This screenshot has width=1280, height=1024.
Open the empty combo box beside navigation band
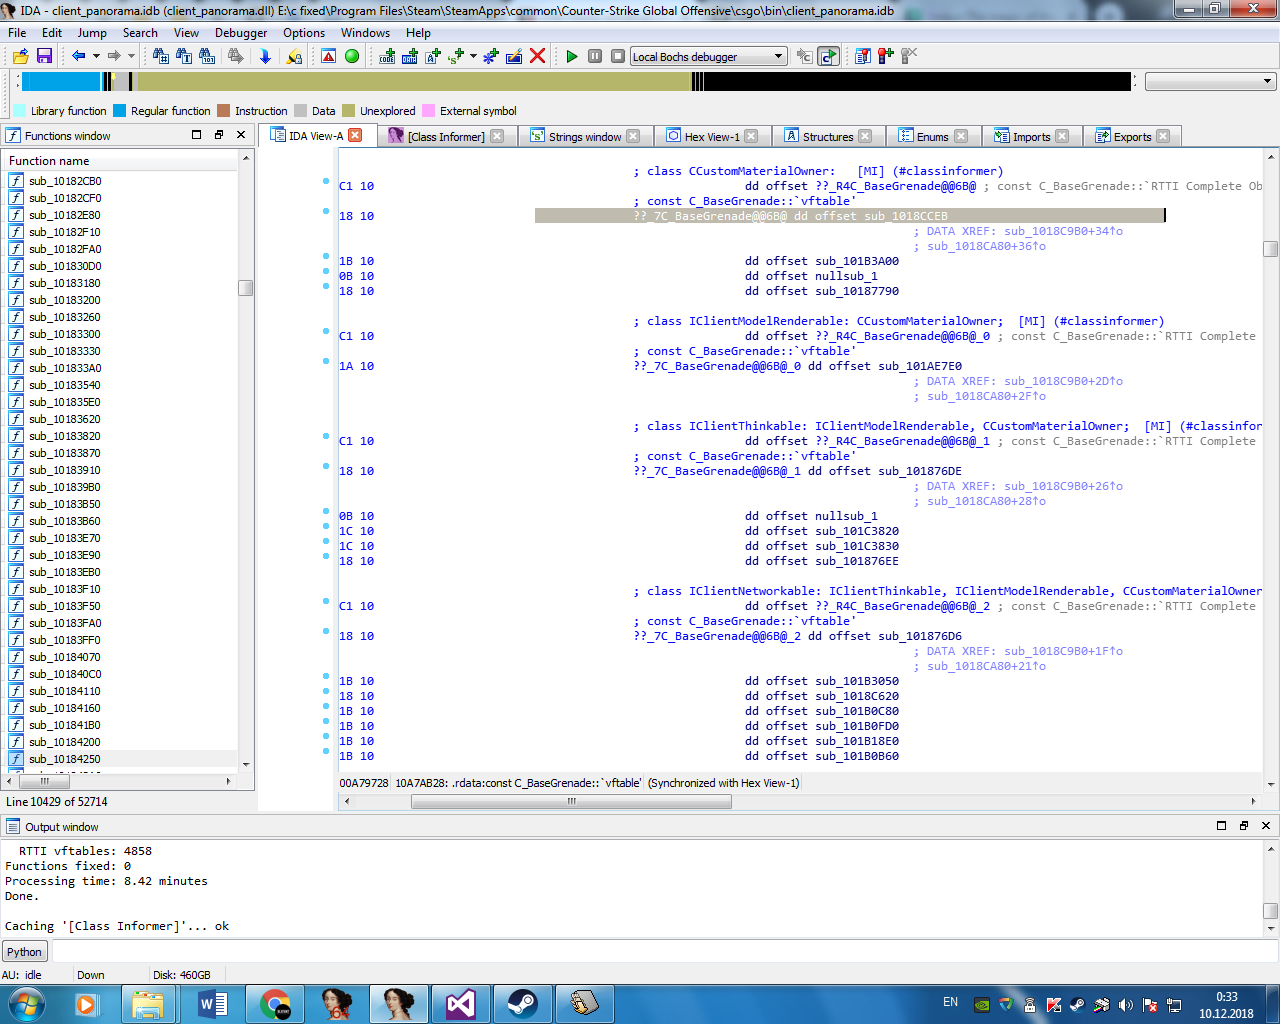1210,82
